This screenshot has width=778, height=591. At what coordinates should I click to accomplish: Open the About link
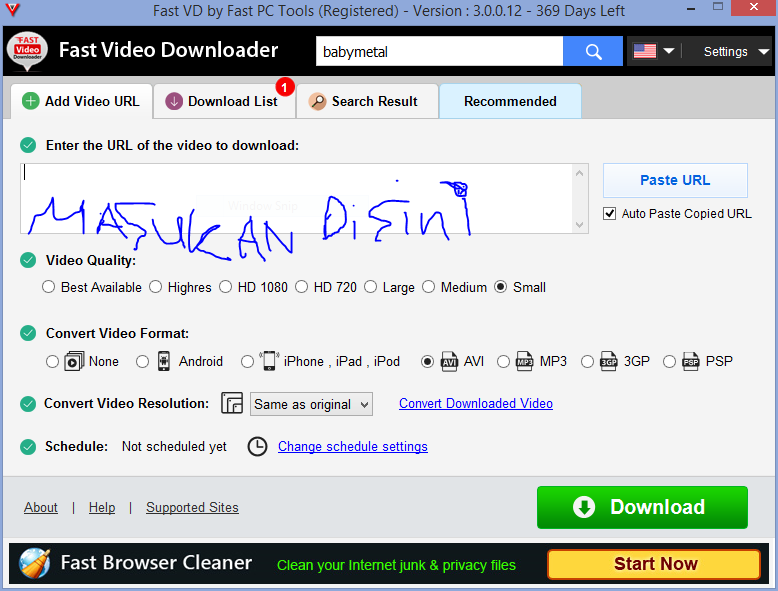pos(41,507)
